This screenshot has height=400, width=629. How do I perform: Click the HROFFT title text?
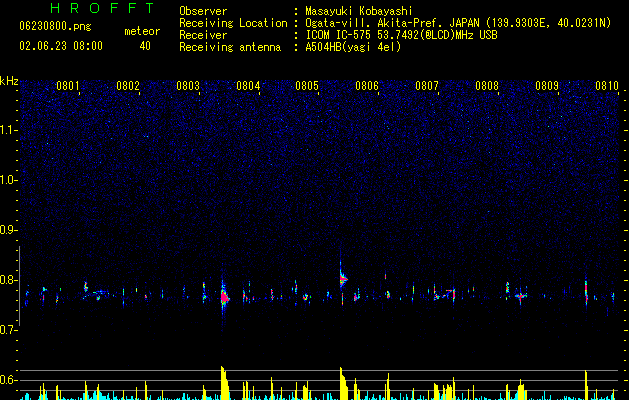coord(103,8)
